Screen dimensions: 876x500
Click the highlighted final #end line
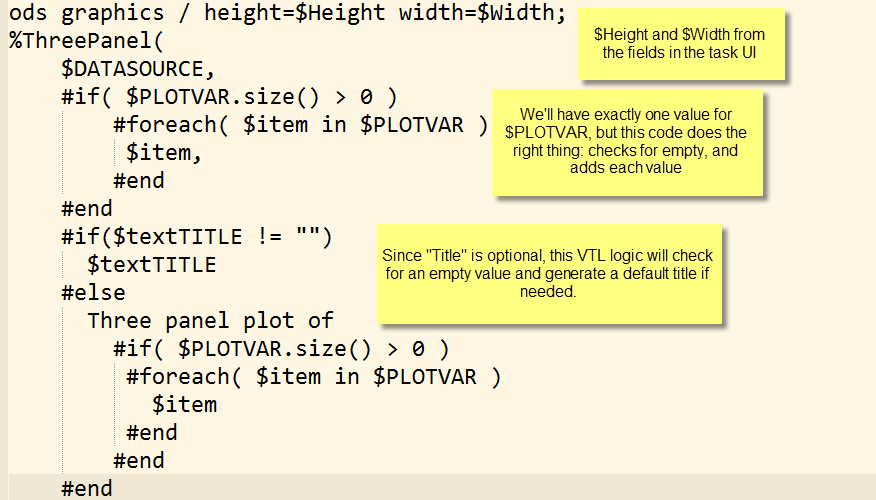pyautogui.click(x=87, y=488)
